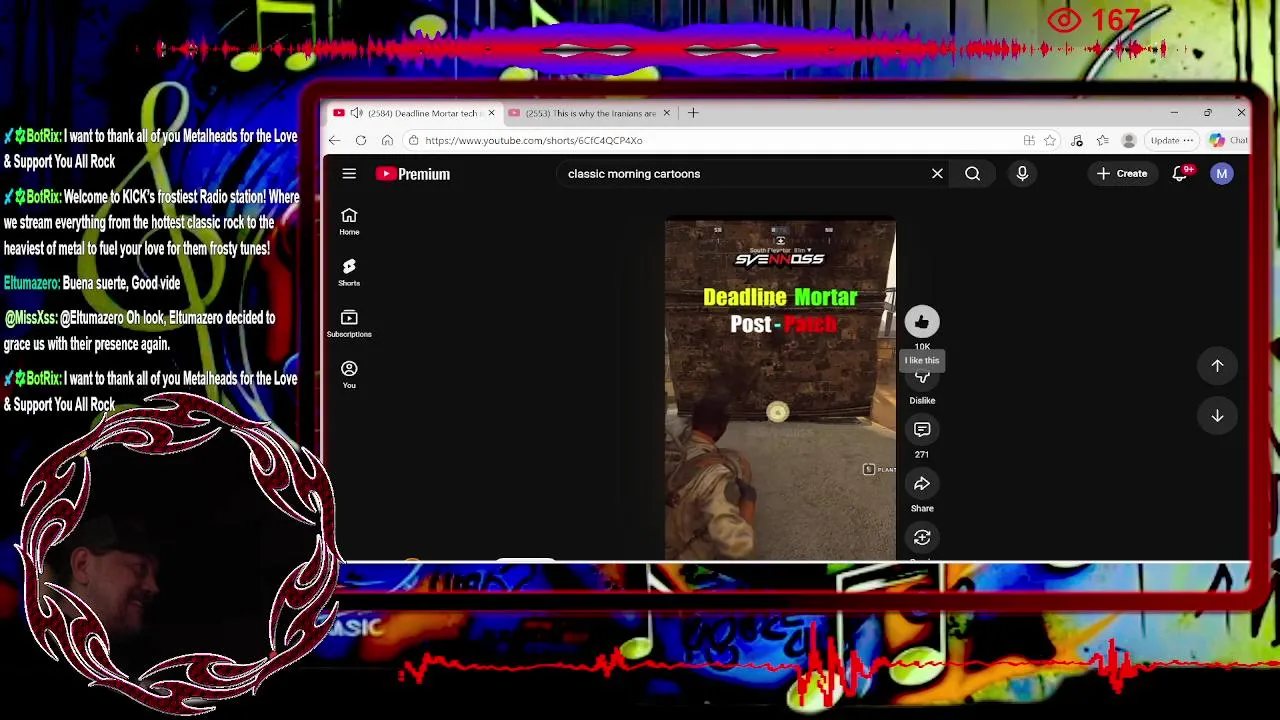1280x720 pixels.
Task: Open the You section in sidebar
Action: (x=349, y=375)
